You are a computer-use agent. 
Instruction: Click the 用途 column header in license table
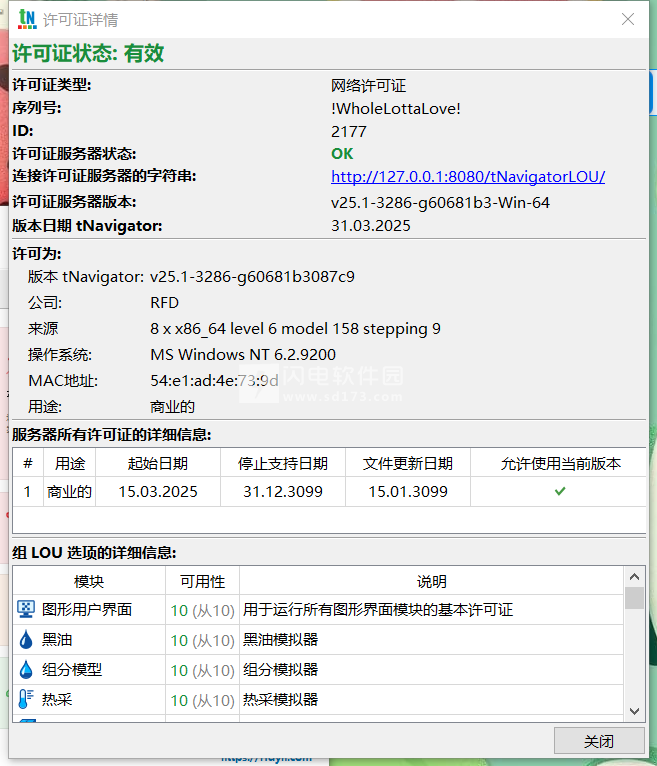[x=70, y=463]
